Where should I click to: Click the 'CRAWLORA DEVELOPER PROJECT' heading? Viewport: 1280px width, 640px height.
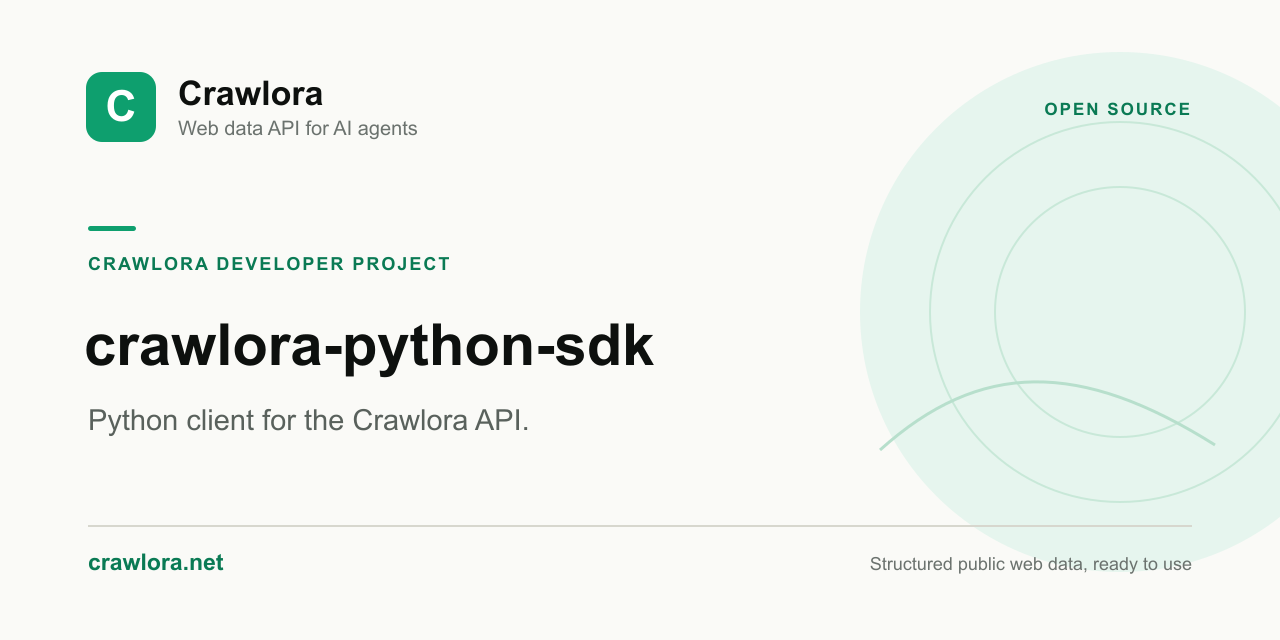[x=269, y=264]
